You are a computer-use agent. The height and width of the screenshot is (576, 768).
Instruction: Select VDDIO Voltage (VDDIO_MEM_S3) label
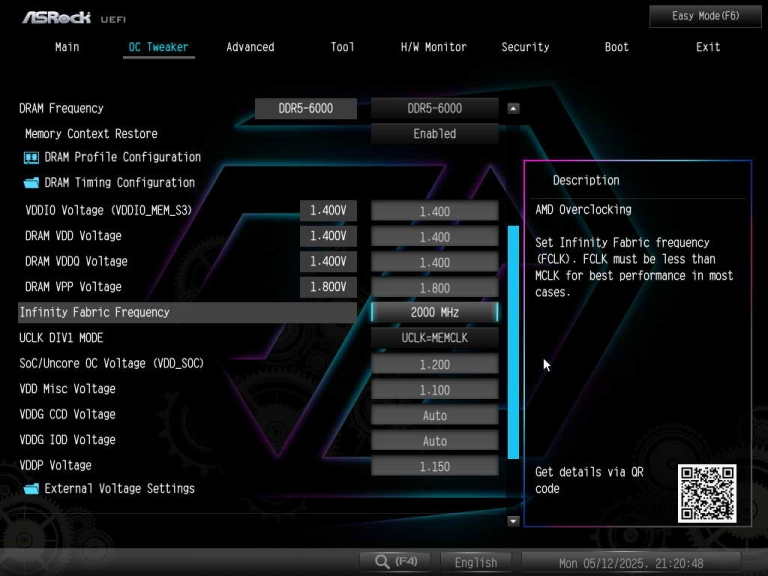108,211
